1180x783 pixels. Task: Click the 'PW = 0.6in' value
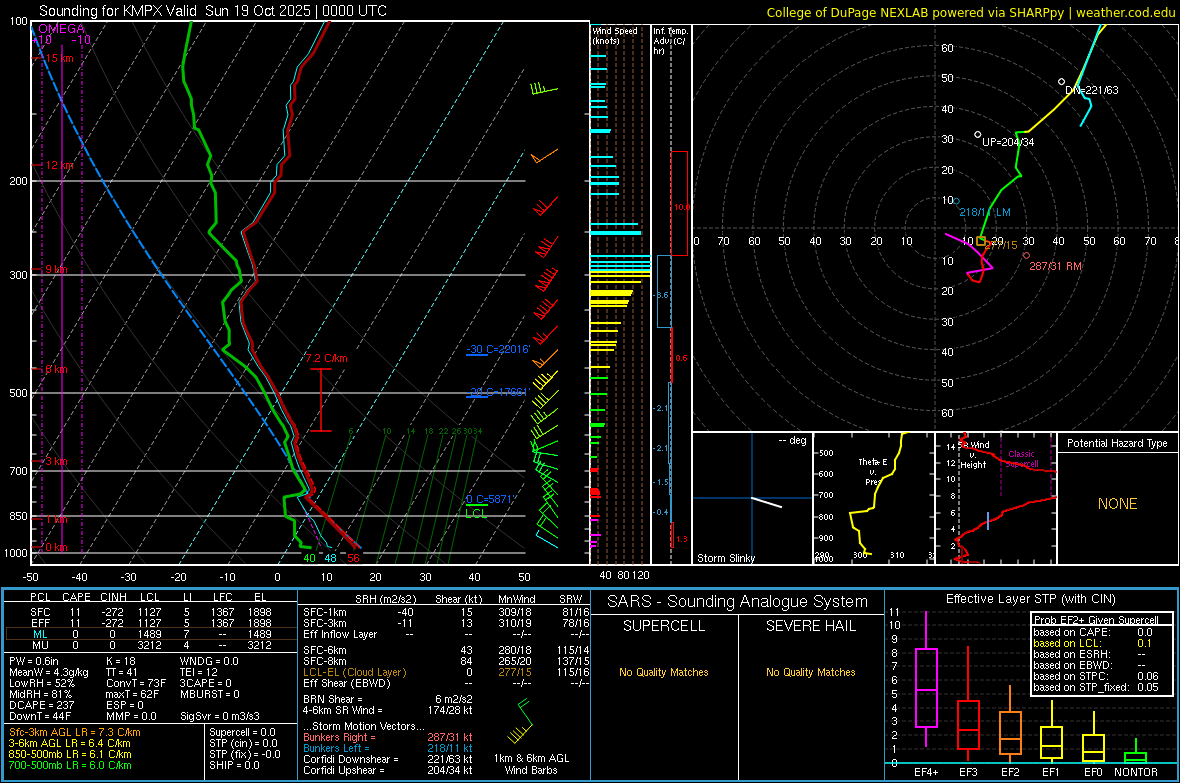(x=34, y=661)
